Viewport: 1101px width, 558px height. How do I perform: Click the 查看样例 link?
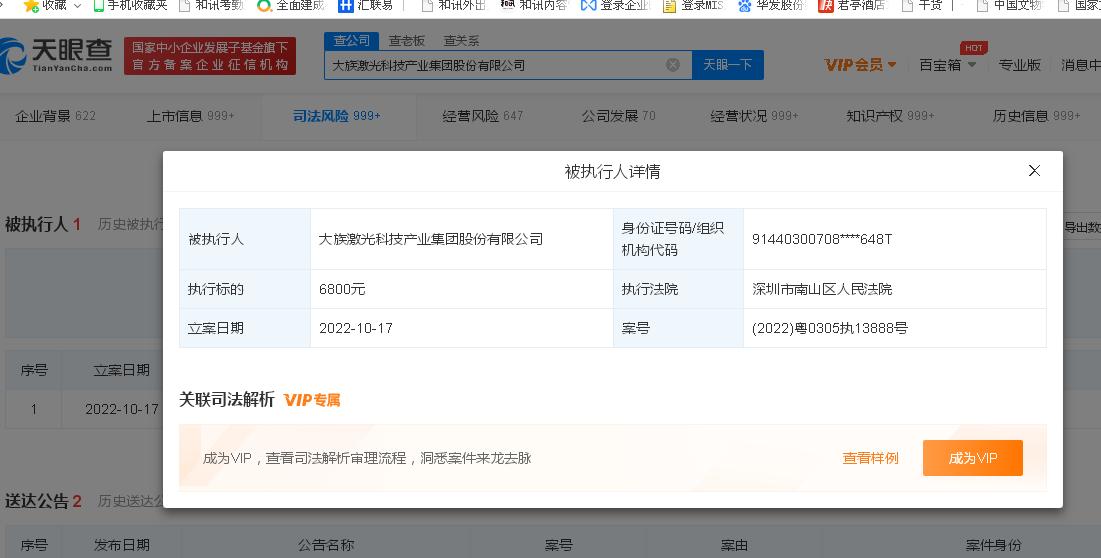(871, 458)
